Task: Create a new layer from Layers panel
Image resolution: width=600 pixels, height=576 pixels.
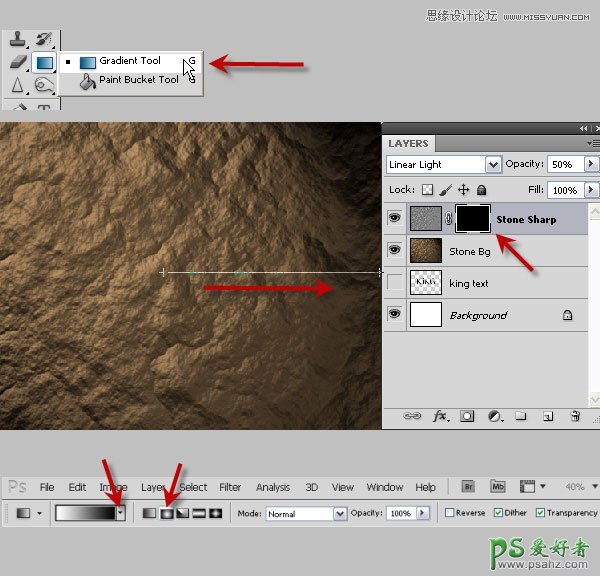Action: point(547,415)
